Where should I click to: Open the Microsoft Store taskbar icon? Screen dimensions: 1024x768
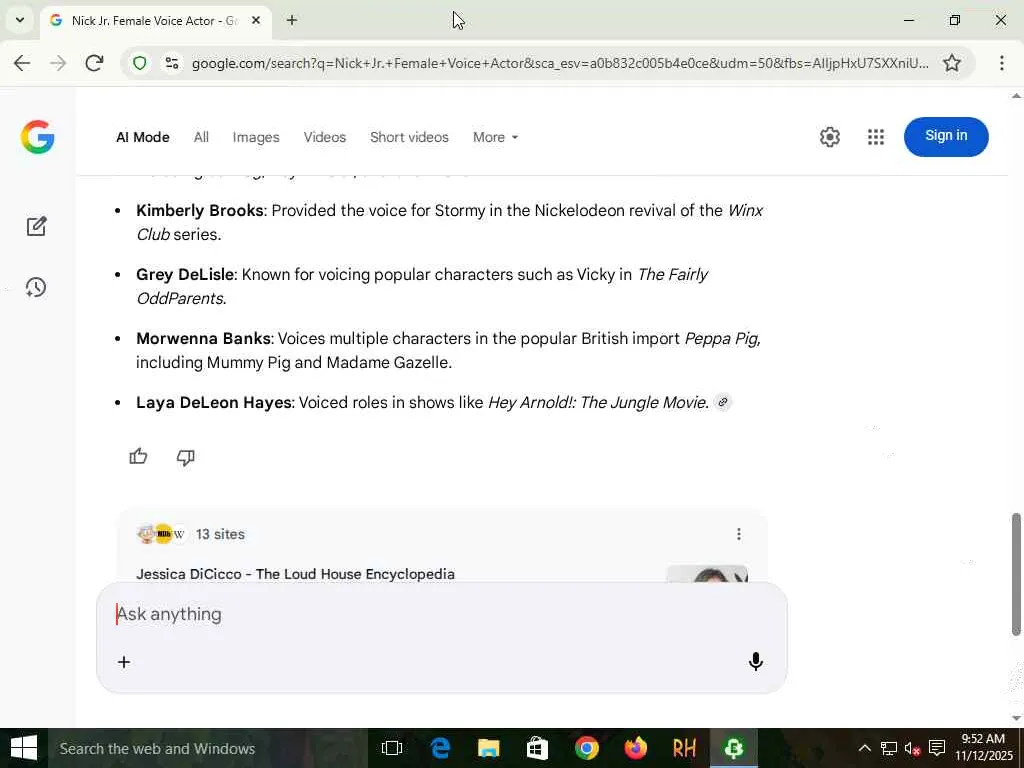537,748
